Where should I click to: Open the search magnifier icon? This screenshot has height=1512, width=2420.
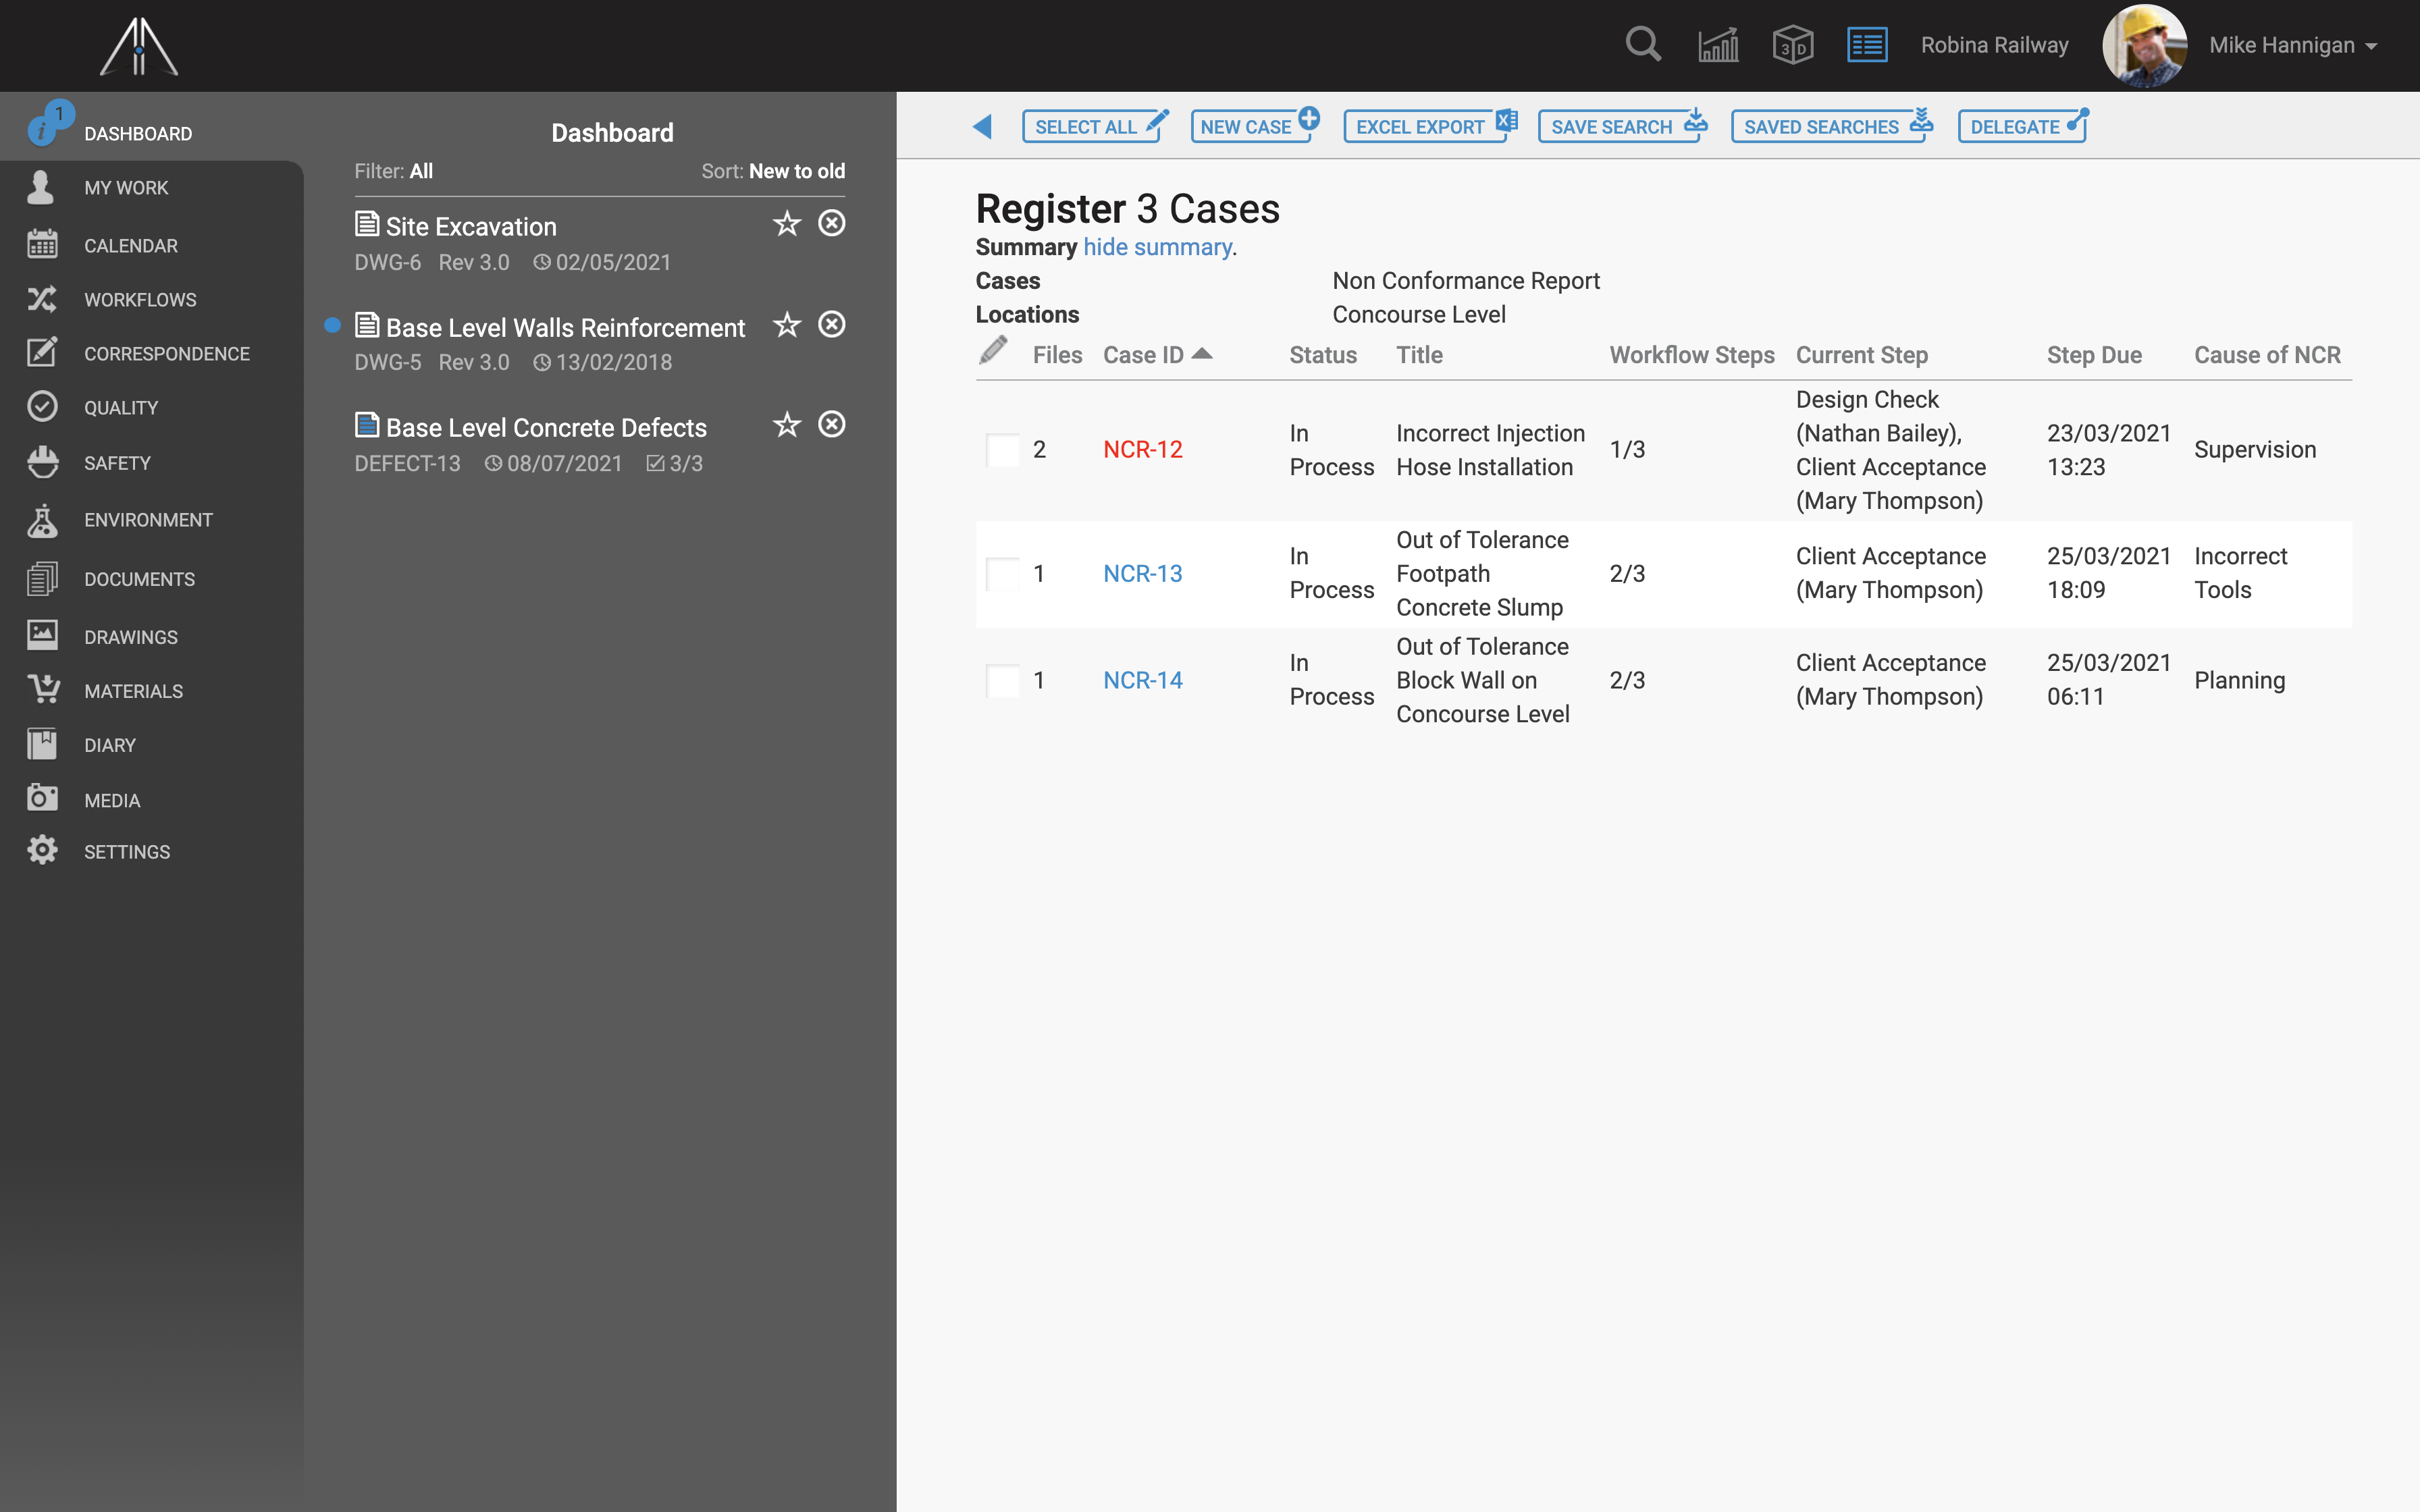click(x=1642, y=45)
